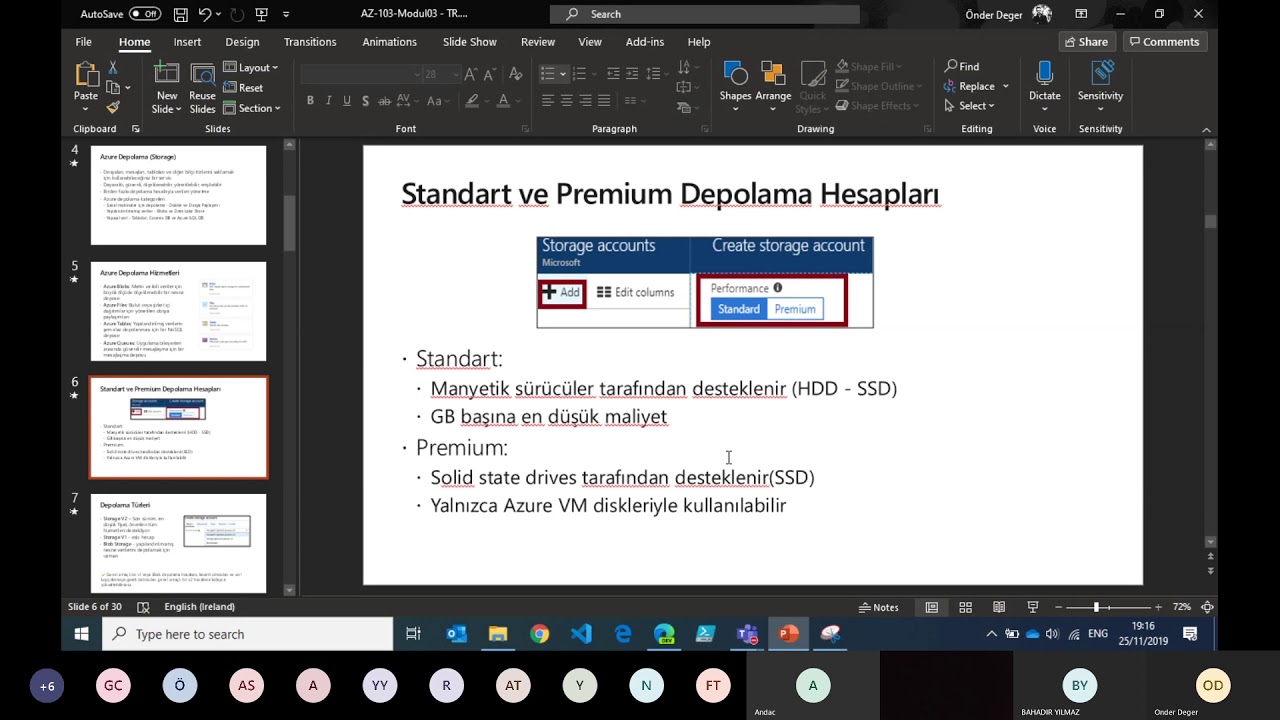1280x720 pixels.
Task: Click the New Slide icon
Action: pos(166,88)
